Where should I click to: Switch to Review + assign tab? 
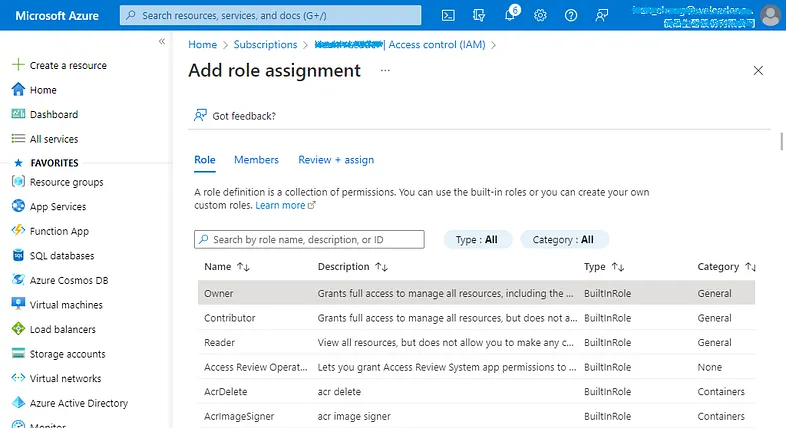point(336,160)
